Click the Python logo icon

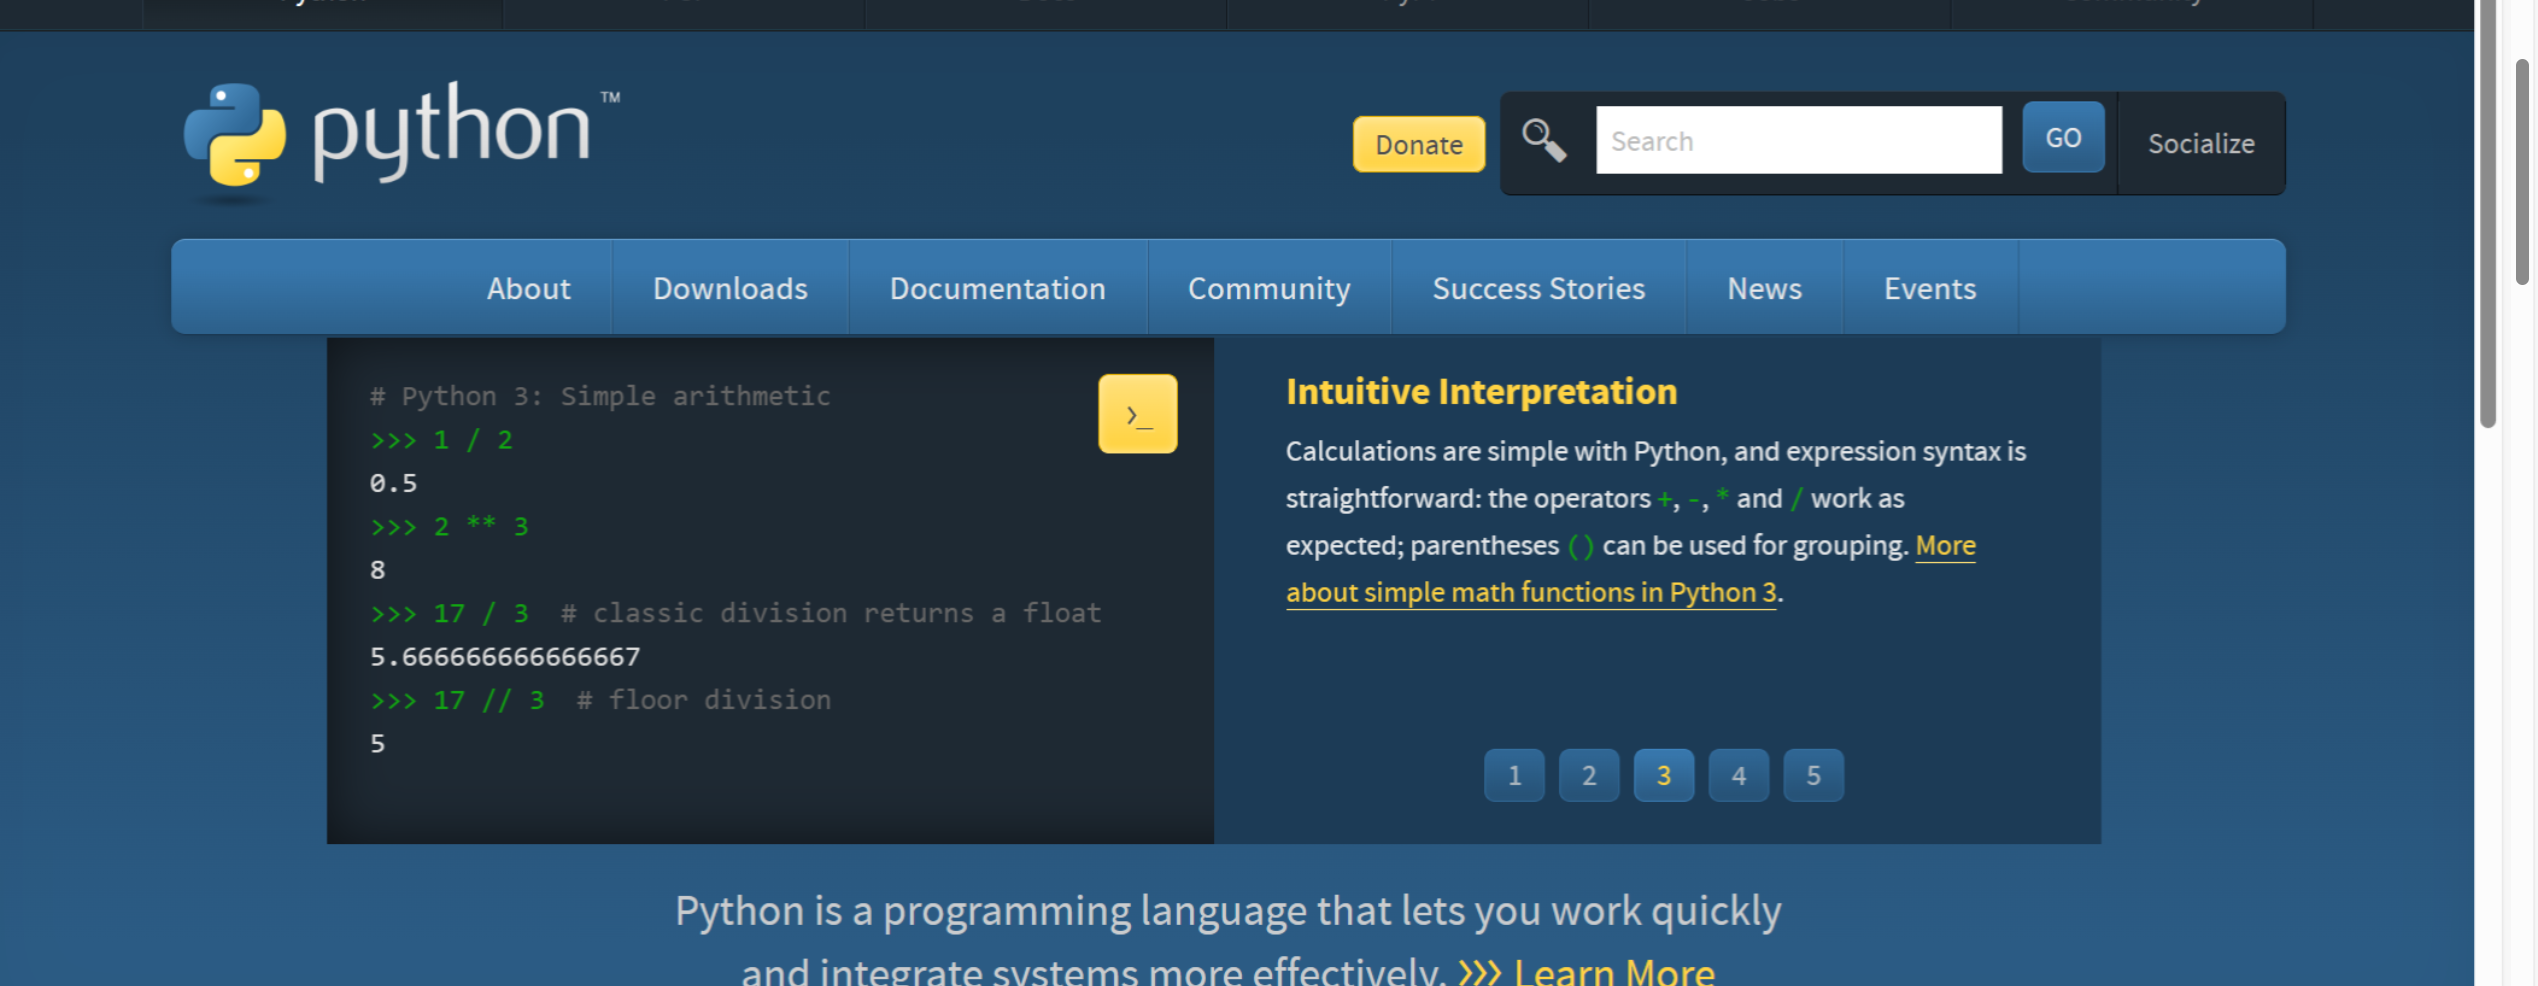tap(236, 135)
